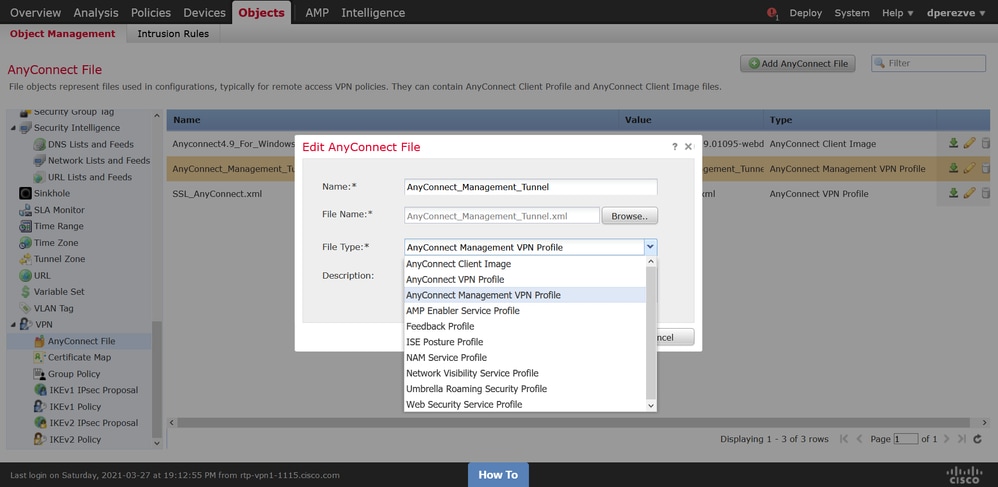This screenshot has width=998, height=487.
Task: Open the File Type dropdown arrow
Action: coord(650,247)
